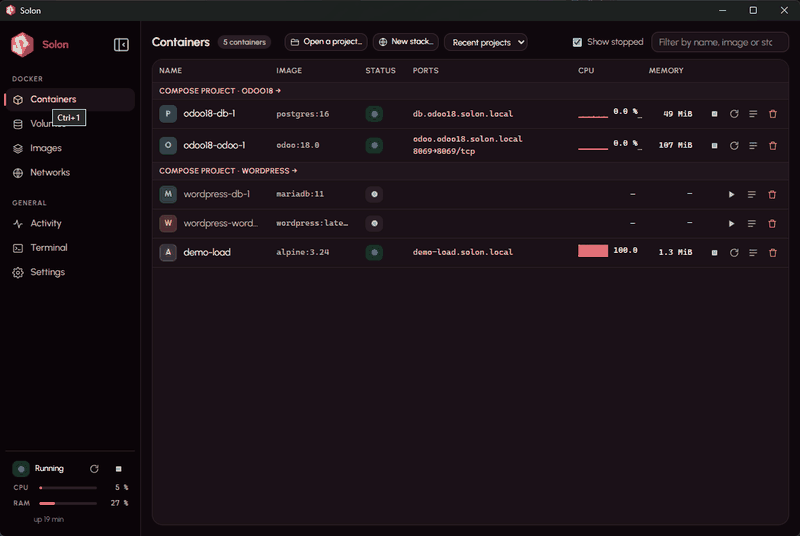800x536 pixels.
Task: Click the odoo18-db-1 status indicator
Action: tap(374, 114)
